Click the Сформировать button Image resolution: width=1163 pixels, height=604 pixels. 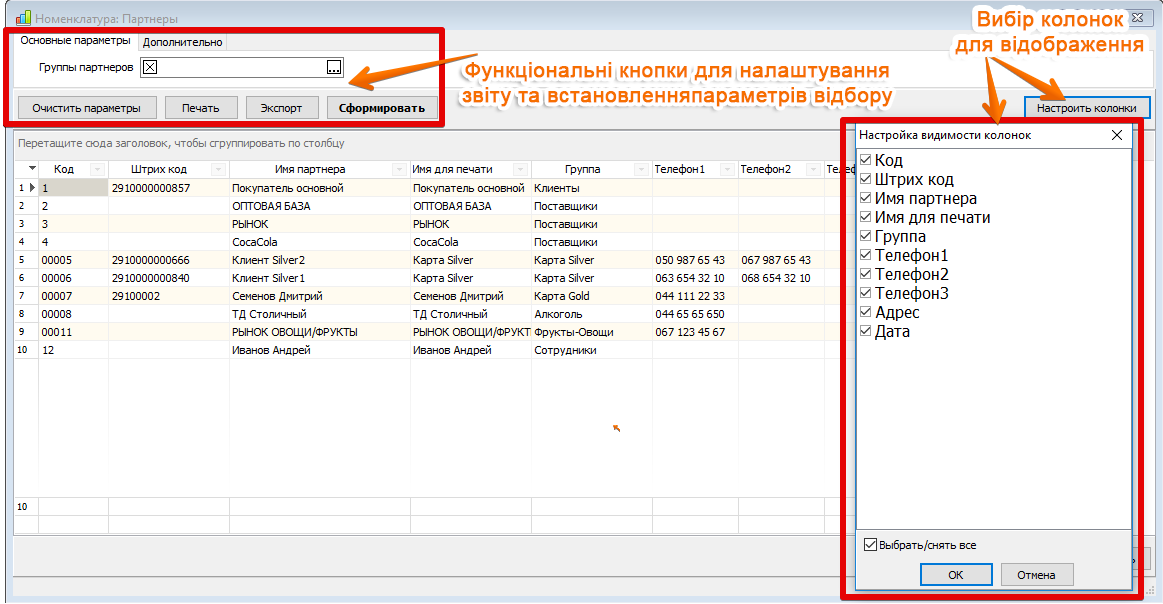pyautogui.click(x=382, y=108)
